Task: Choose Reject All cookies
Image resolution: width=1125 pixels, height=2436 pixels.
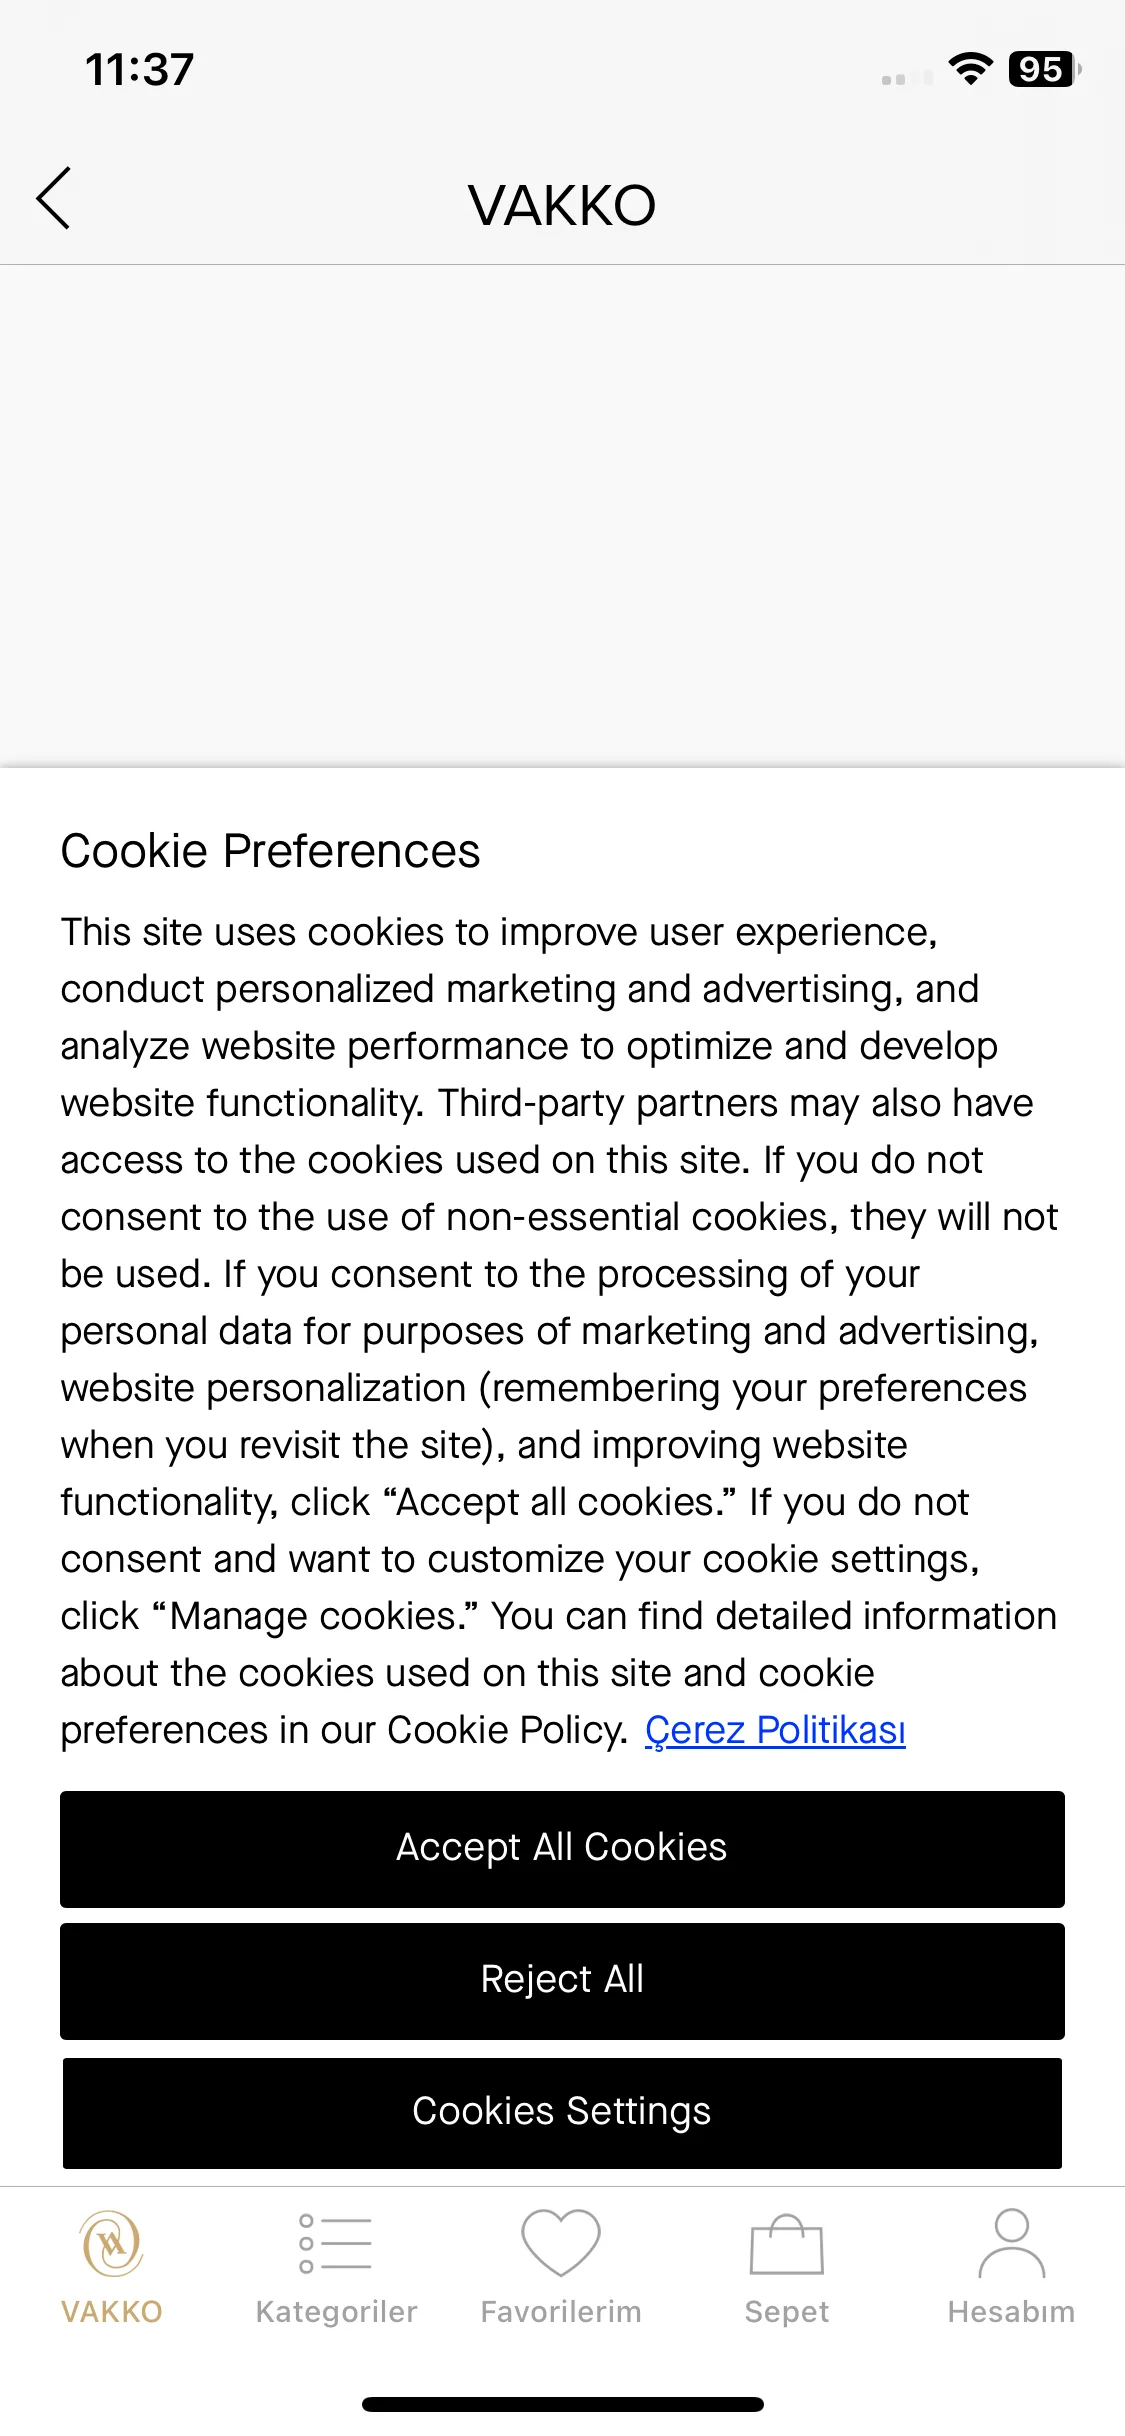Action: (562, 1981)
